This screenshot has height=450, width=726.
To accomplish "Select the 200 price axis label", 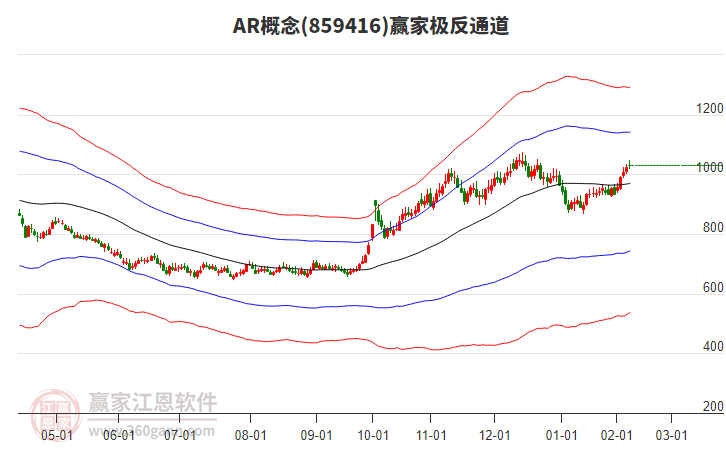I will 713,406.
